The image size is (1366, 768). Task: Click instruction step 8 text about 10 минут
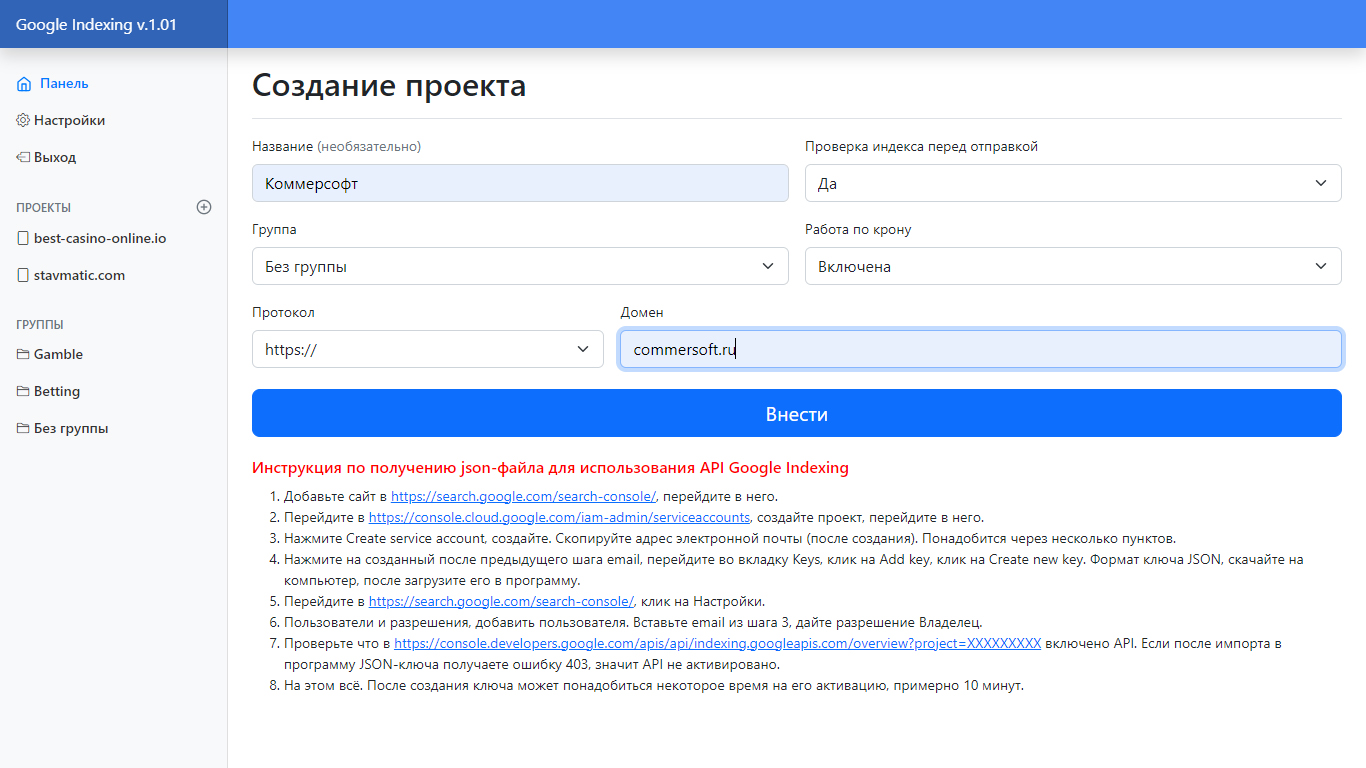[654, 685]
